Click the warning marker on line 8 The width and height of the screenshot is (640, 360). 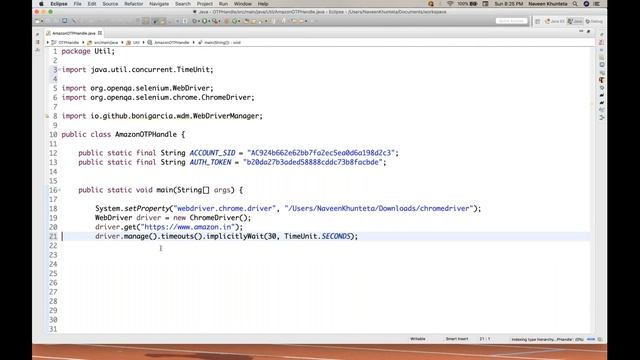coord(47,116)
